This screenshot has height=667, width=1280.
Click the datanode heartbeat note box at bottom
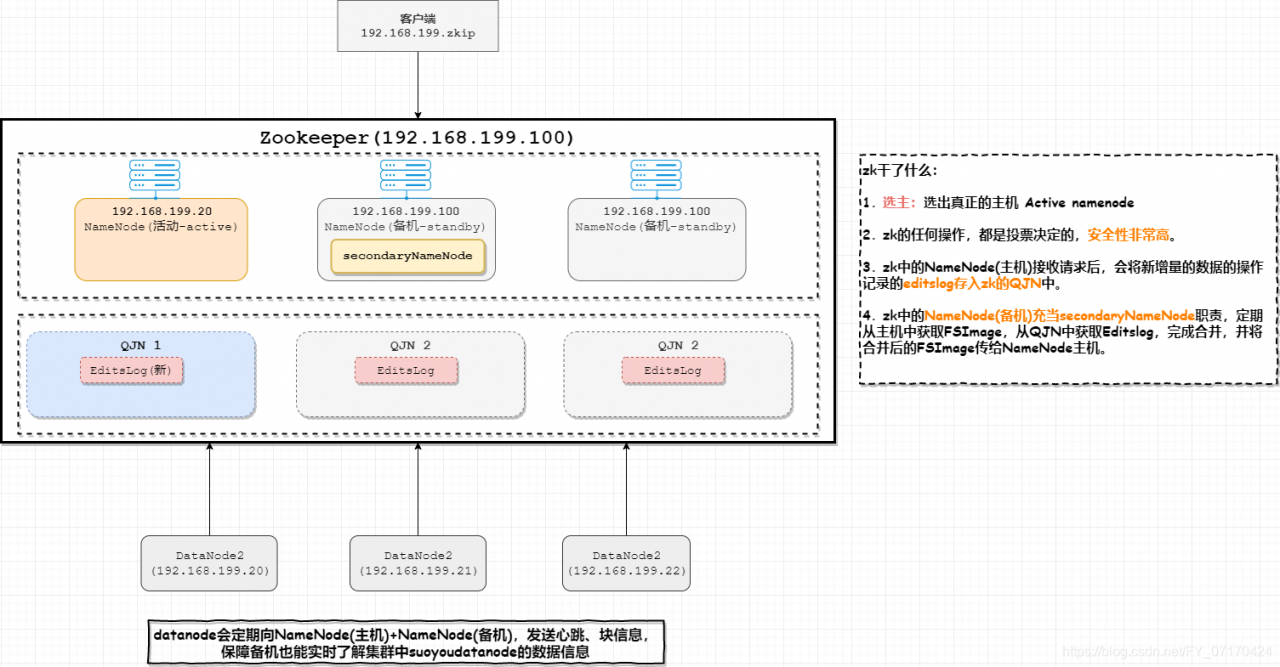[x=406, y=643]
